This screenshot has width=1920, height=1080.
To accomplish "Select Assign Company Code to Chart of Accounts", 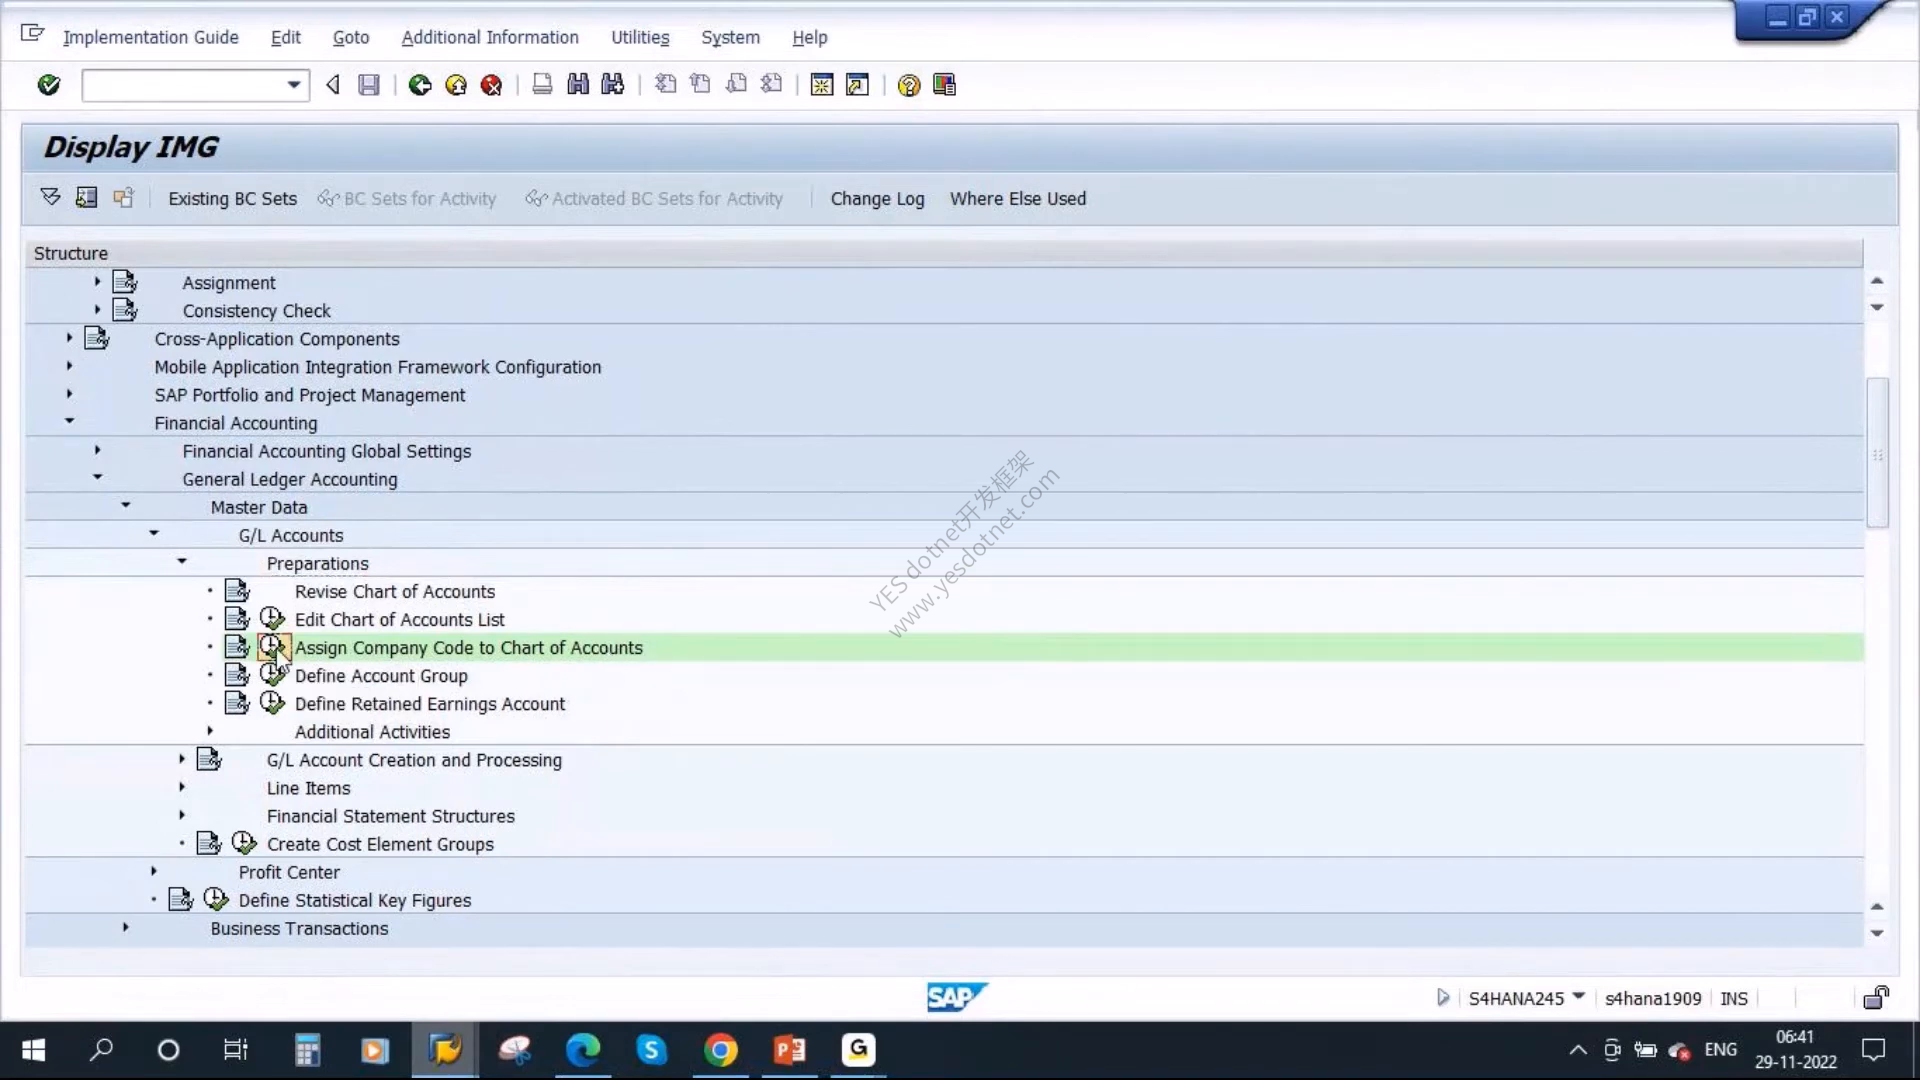I will (x=468, y=647).
